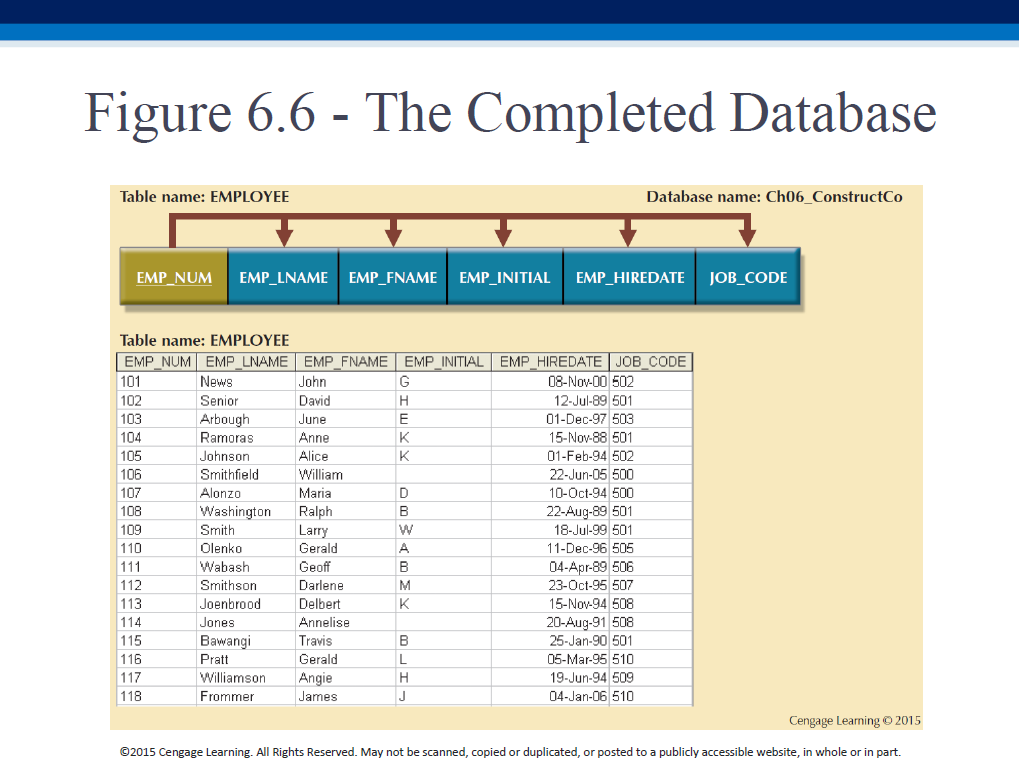This screenshot has height=762, width=1019.
Task: Click first name cell 'Delbert'
Action: (346, 603)
